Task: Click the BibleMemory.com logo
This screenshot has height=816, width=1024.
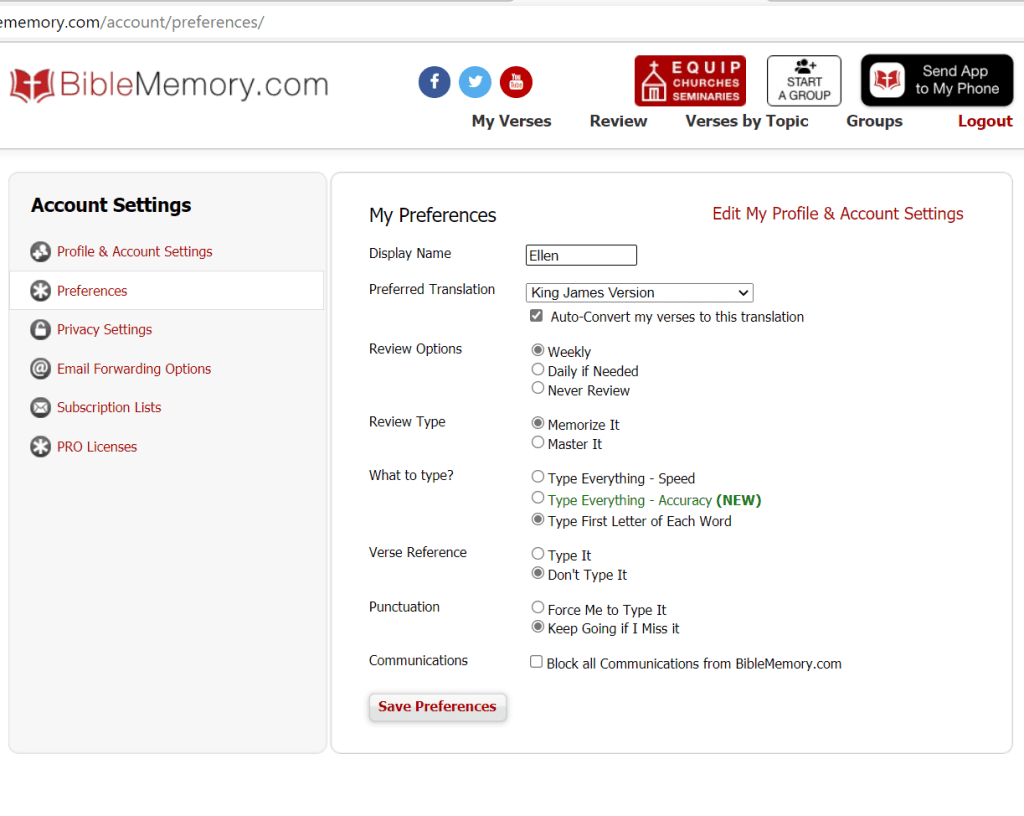Action: point(169,85)
